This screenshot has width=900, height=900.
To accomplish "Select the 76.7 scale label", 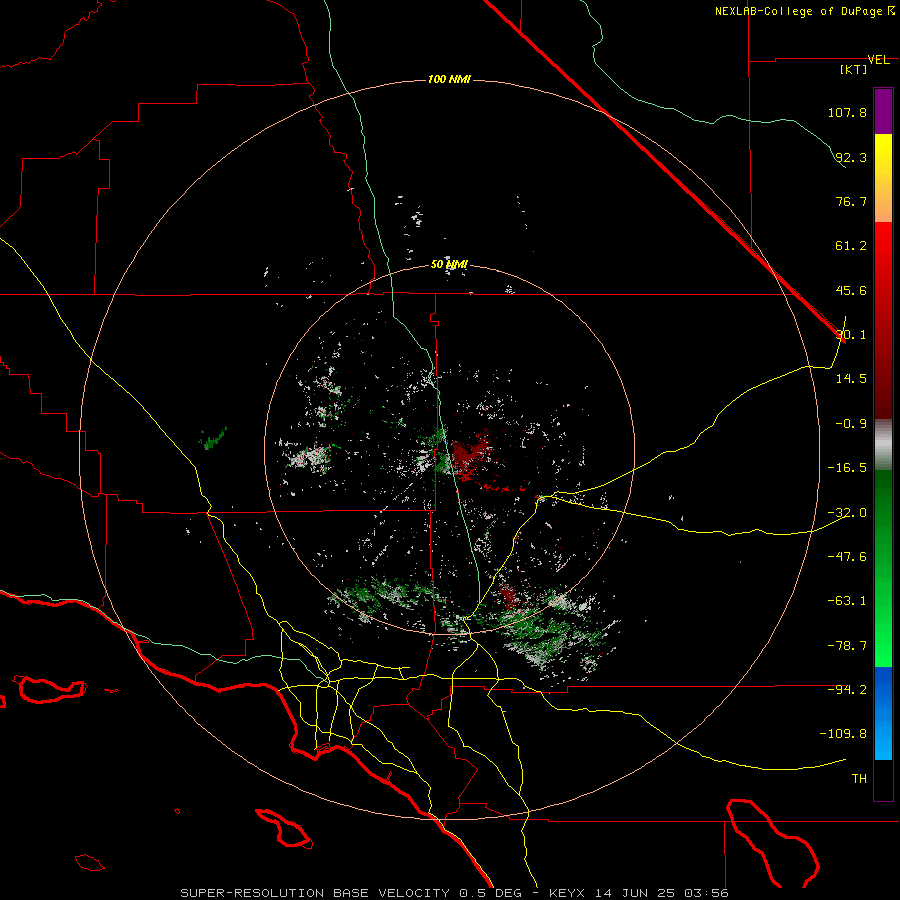I will [851, 201].
